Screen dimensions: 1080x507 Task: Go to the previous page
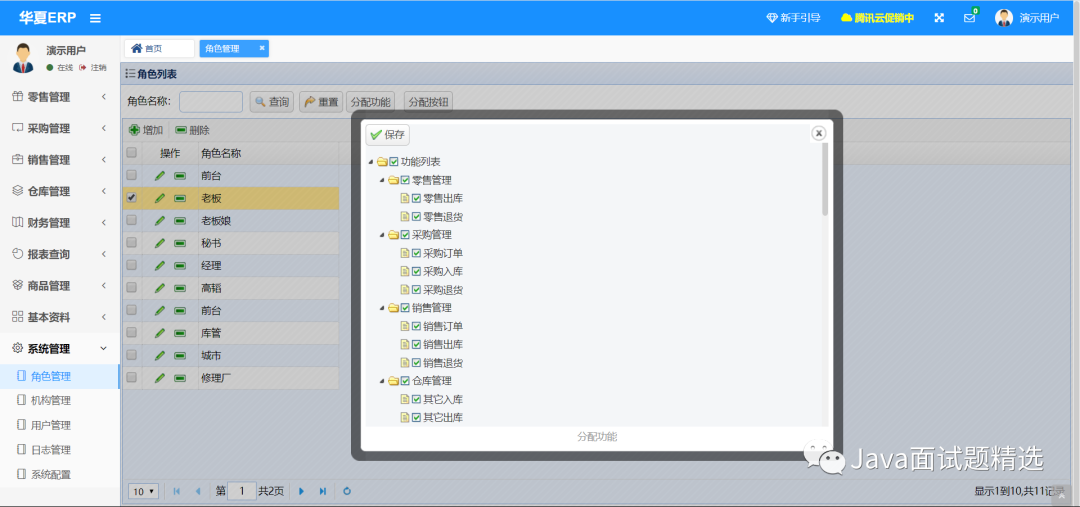tap(198, 491)
